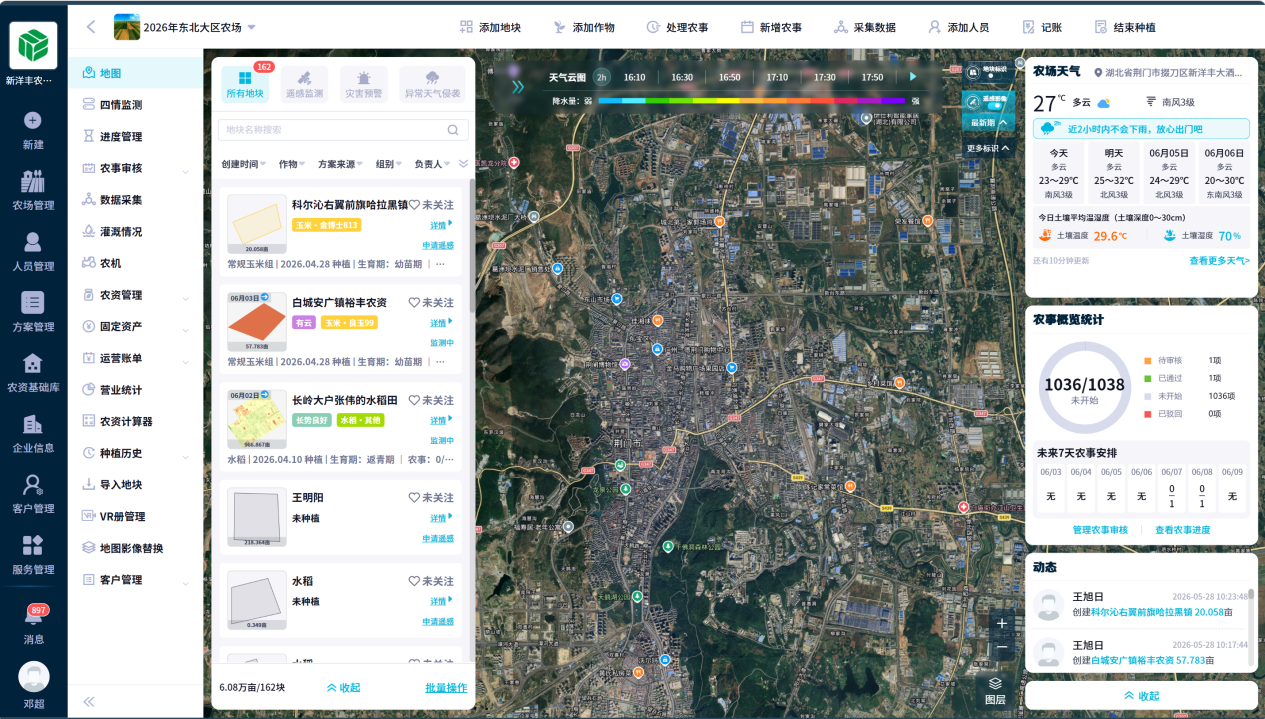This screenshot has width=1265, height=719.
Task: Collapse the left menu with double-arrow icon
Action: pyautogui.click(x=88, y=702)
